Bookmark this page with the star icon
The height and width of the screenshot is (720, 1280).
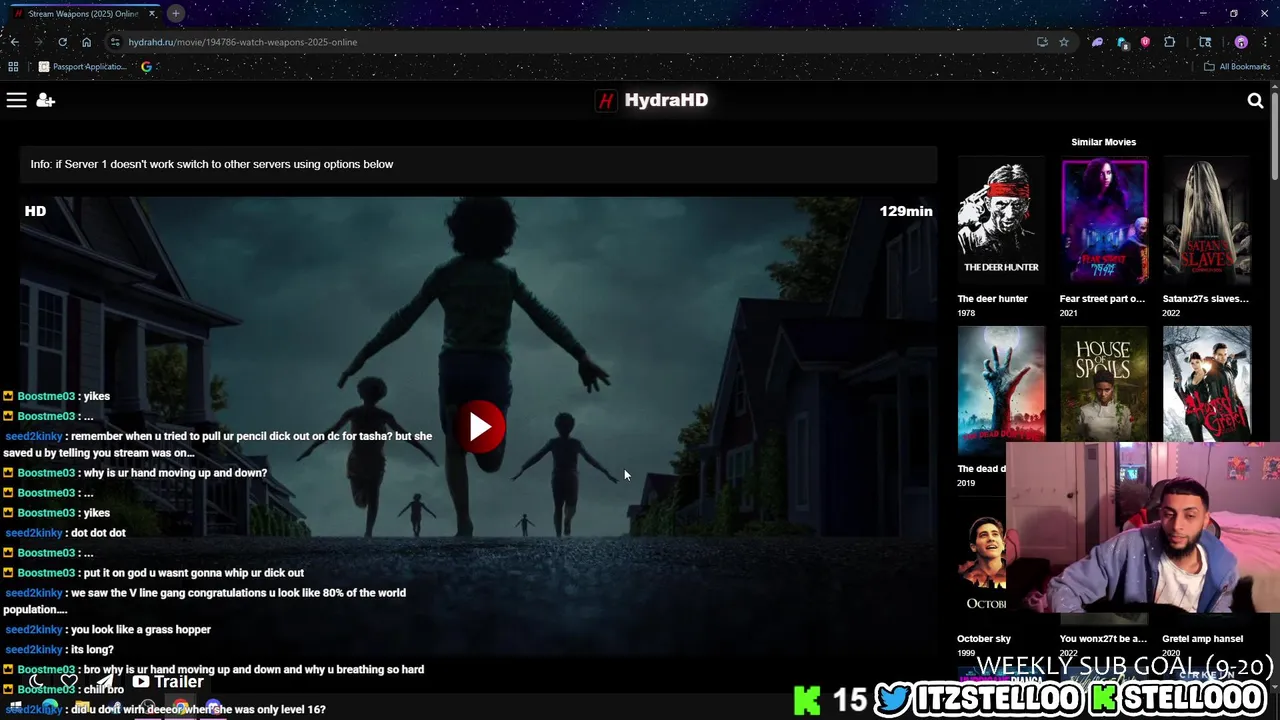(1064, 42)
